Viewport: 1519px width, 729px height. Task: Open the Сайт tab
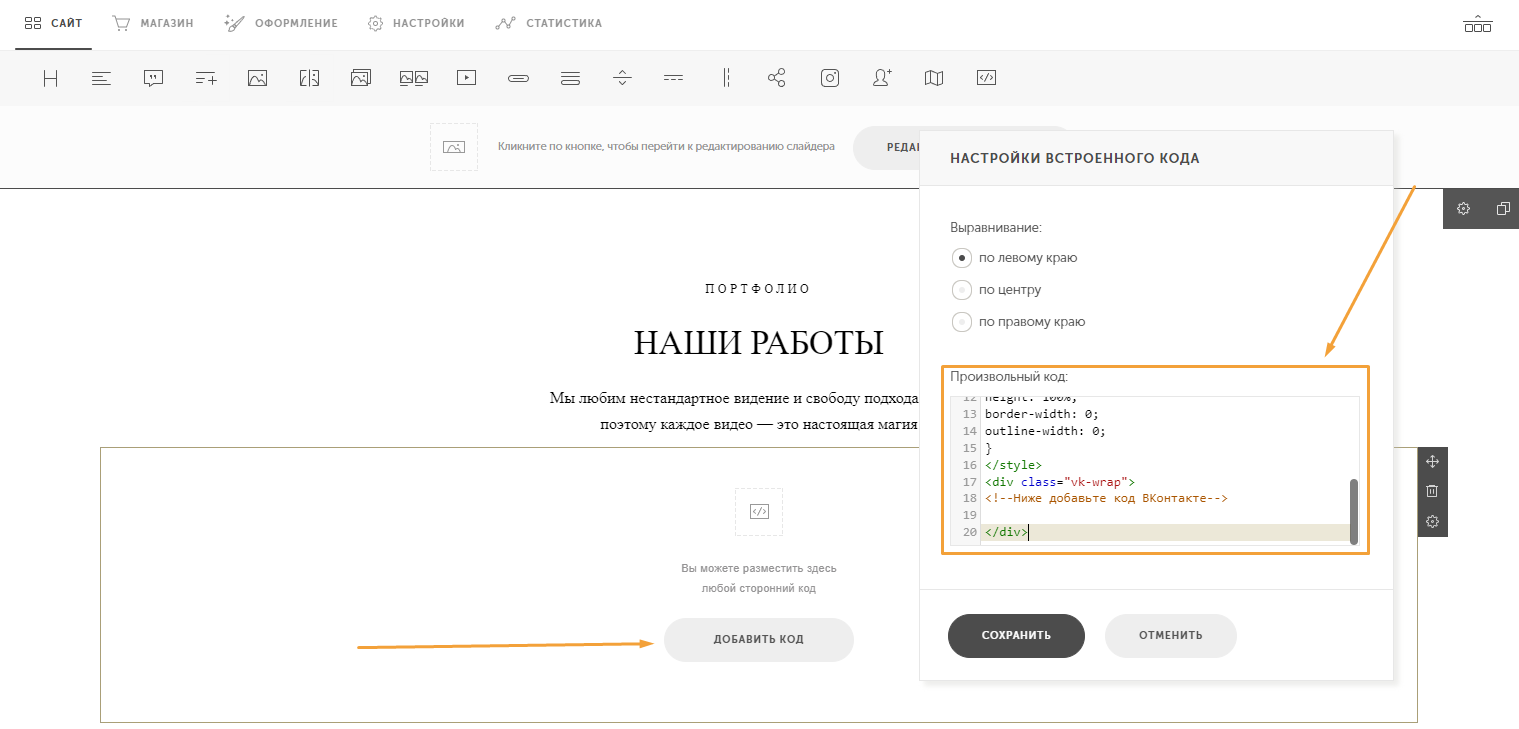pyautogui.click(x=54, y=23)
